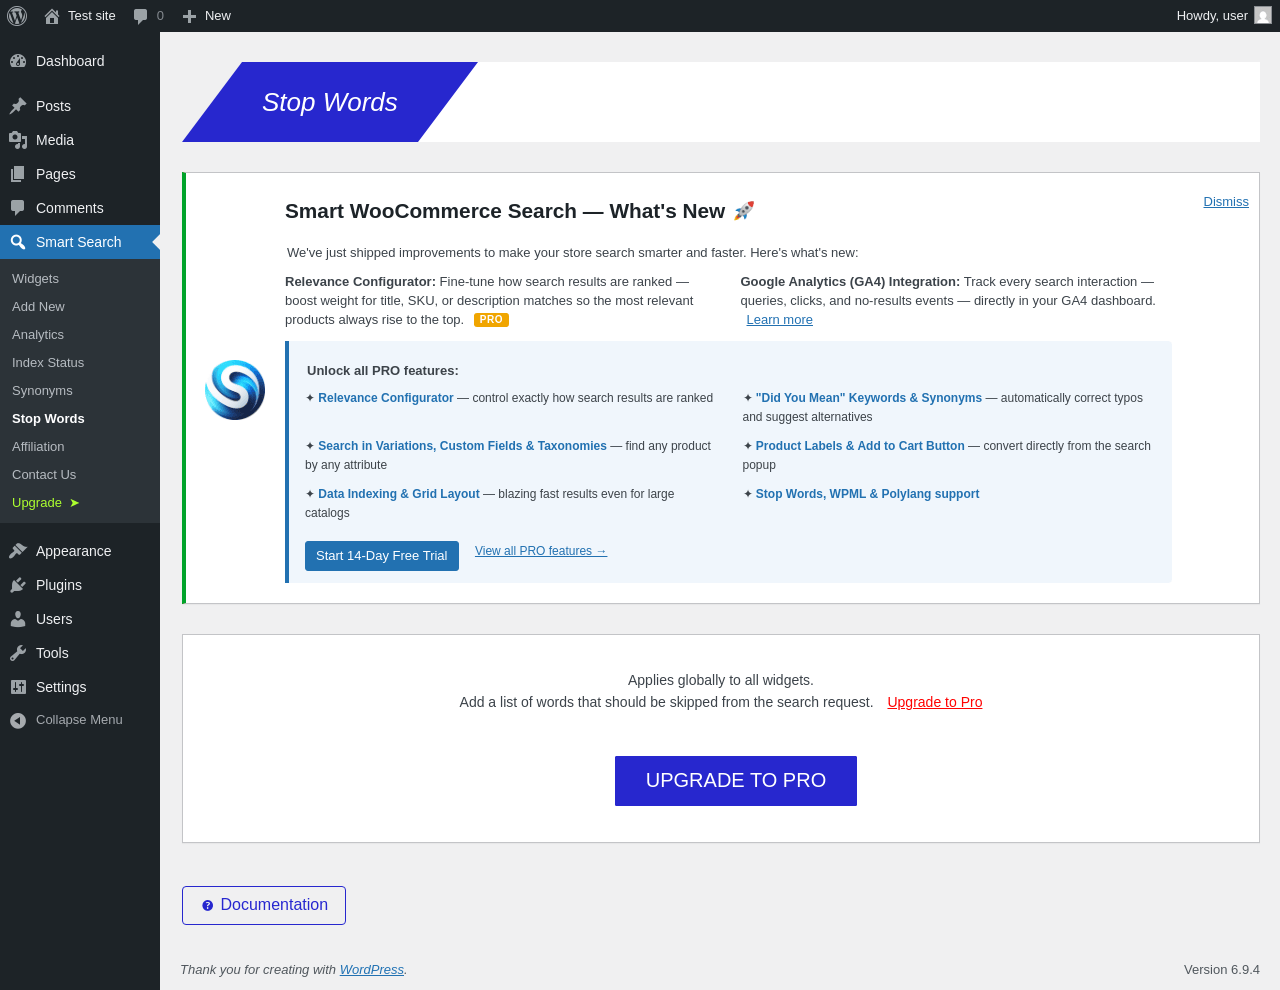Click the Stop Words page title banner
This screenshot has width=1280, height=990.
click(x=330, y=102)
